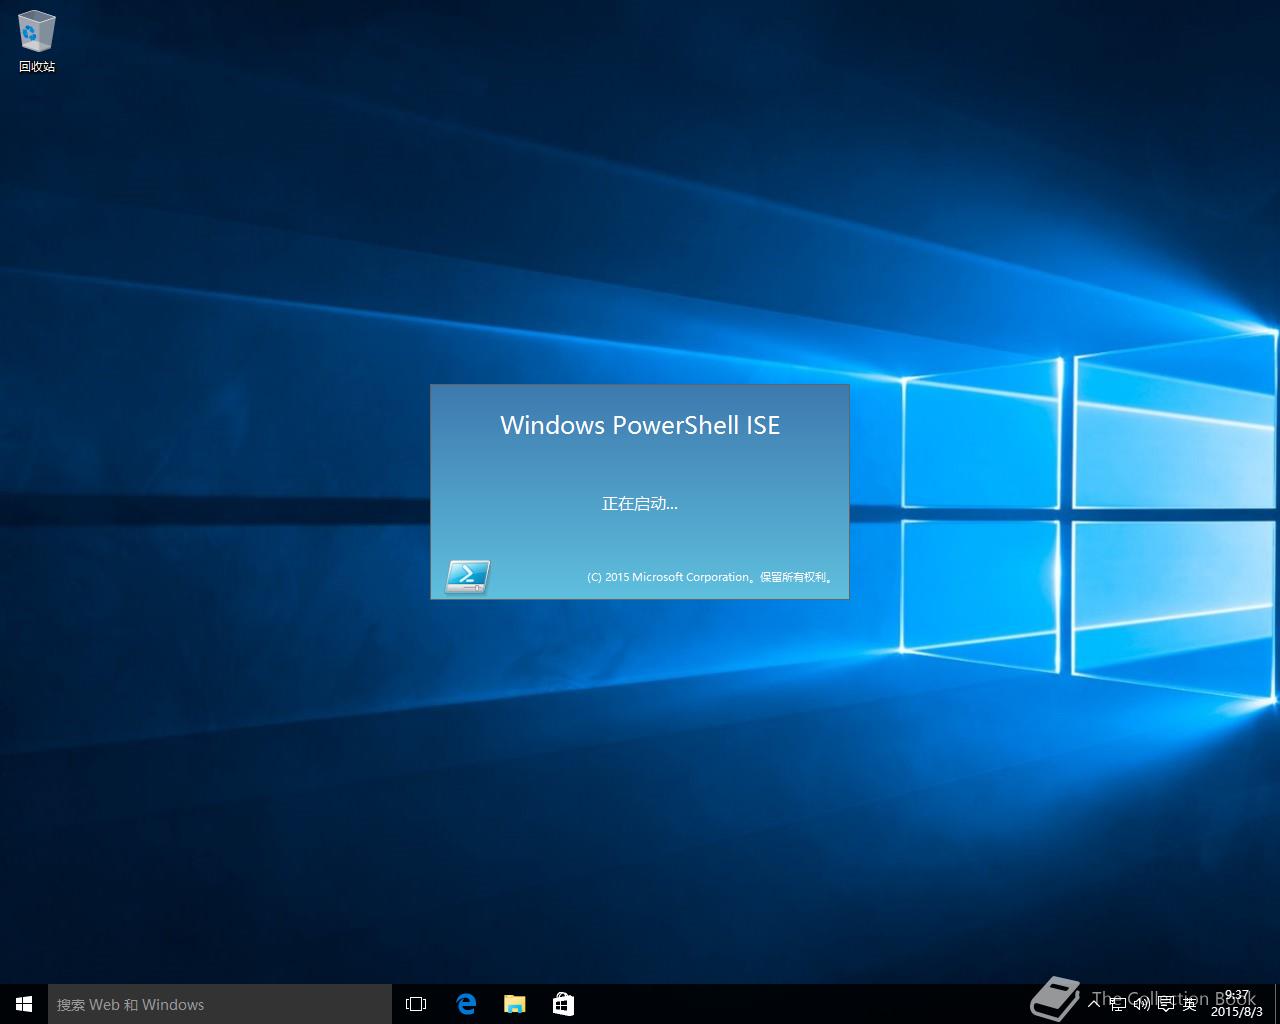
Task: Launch Microsoft Edge from the taskbar
Action: 466,1004
